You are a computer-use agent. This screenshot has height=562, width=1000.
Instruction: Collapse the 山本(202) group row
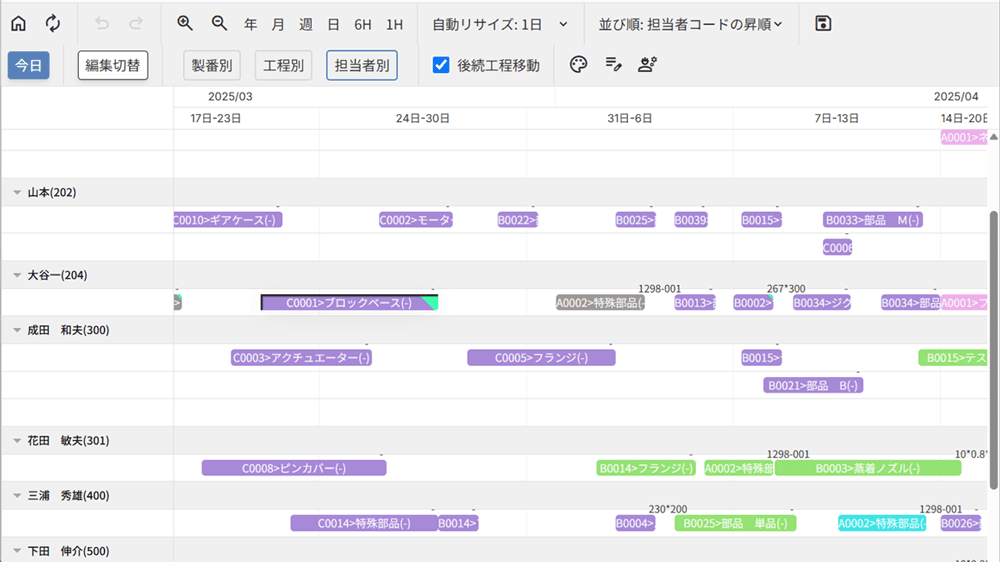point(17,192)
